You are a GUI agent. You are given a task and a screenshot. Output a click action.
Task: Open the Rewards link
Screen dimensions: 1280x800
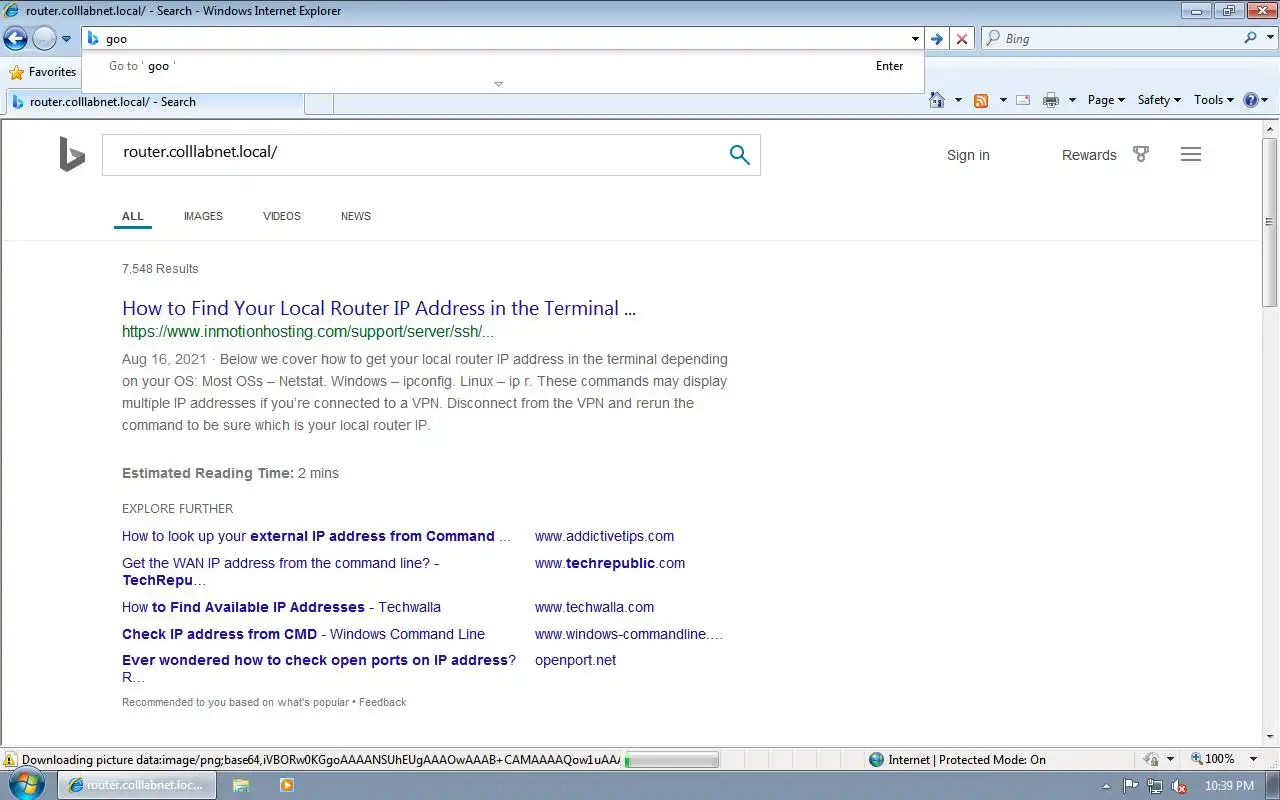[x=1089, y=155]
